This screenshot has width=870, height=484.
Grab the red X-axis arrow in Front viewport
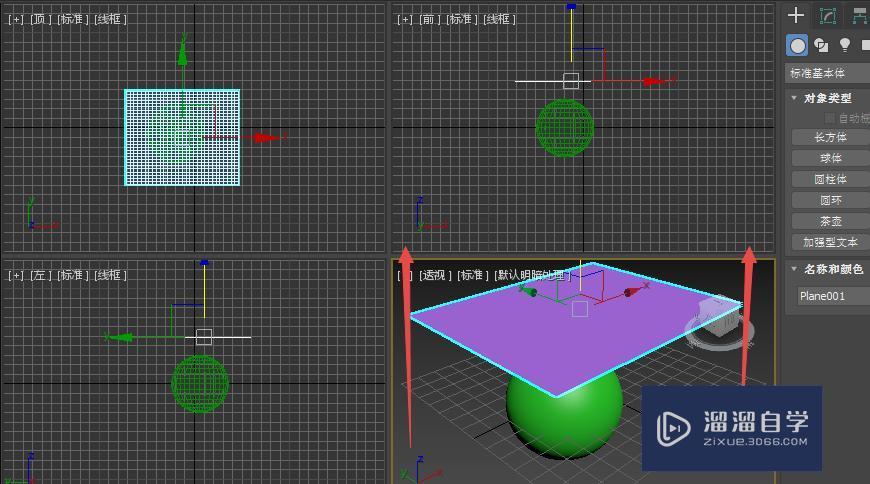click(x=655, y=81)
